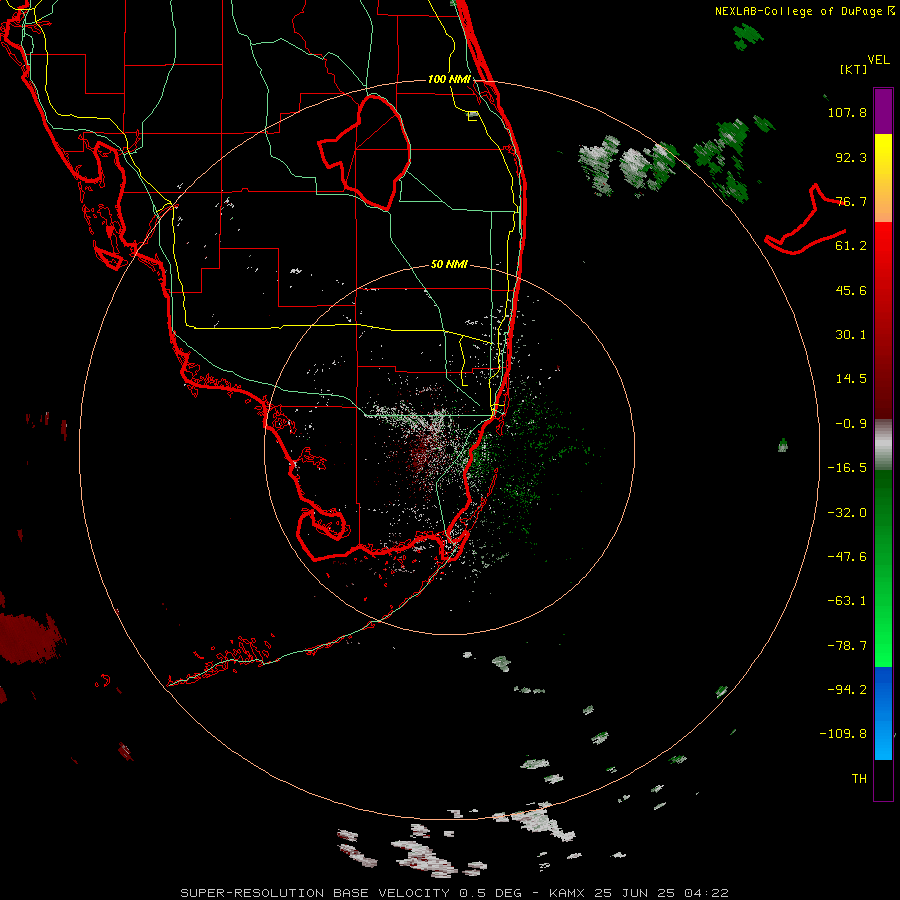The height and width of the screenshot is (900, 900).
Task: Click the 92.3 value on the velocity scale
Action: [851, 157]
